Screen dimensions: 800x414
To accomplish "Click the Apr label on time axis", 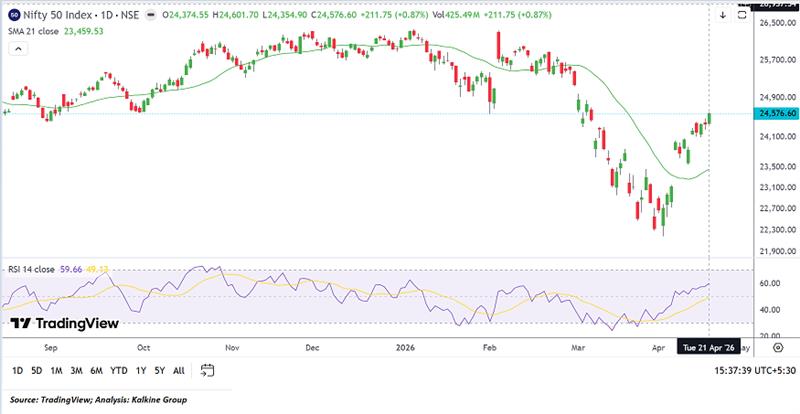I will (658, 348).
